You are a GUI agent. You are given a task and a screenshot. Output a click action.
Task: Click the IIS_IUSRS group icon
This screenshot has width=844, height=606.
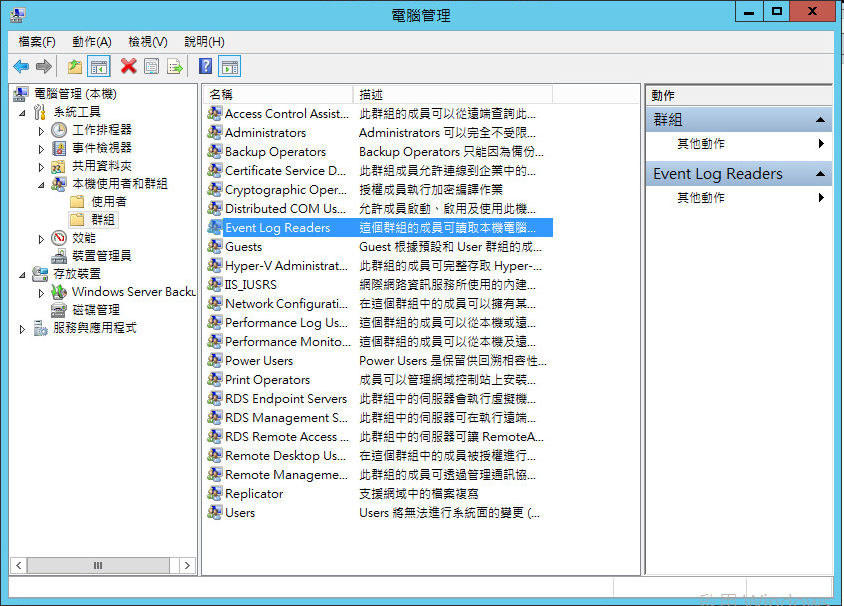[214, 284]
